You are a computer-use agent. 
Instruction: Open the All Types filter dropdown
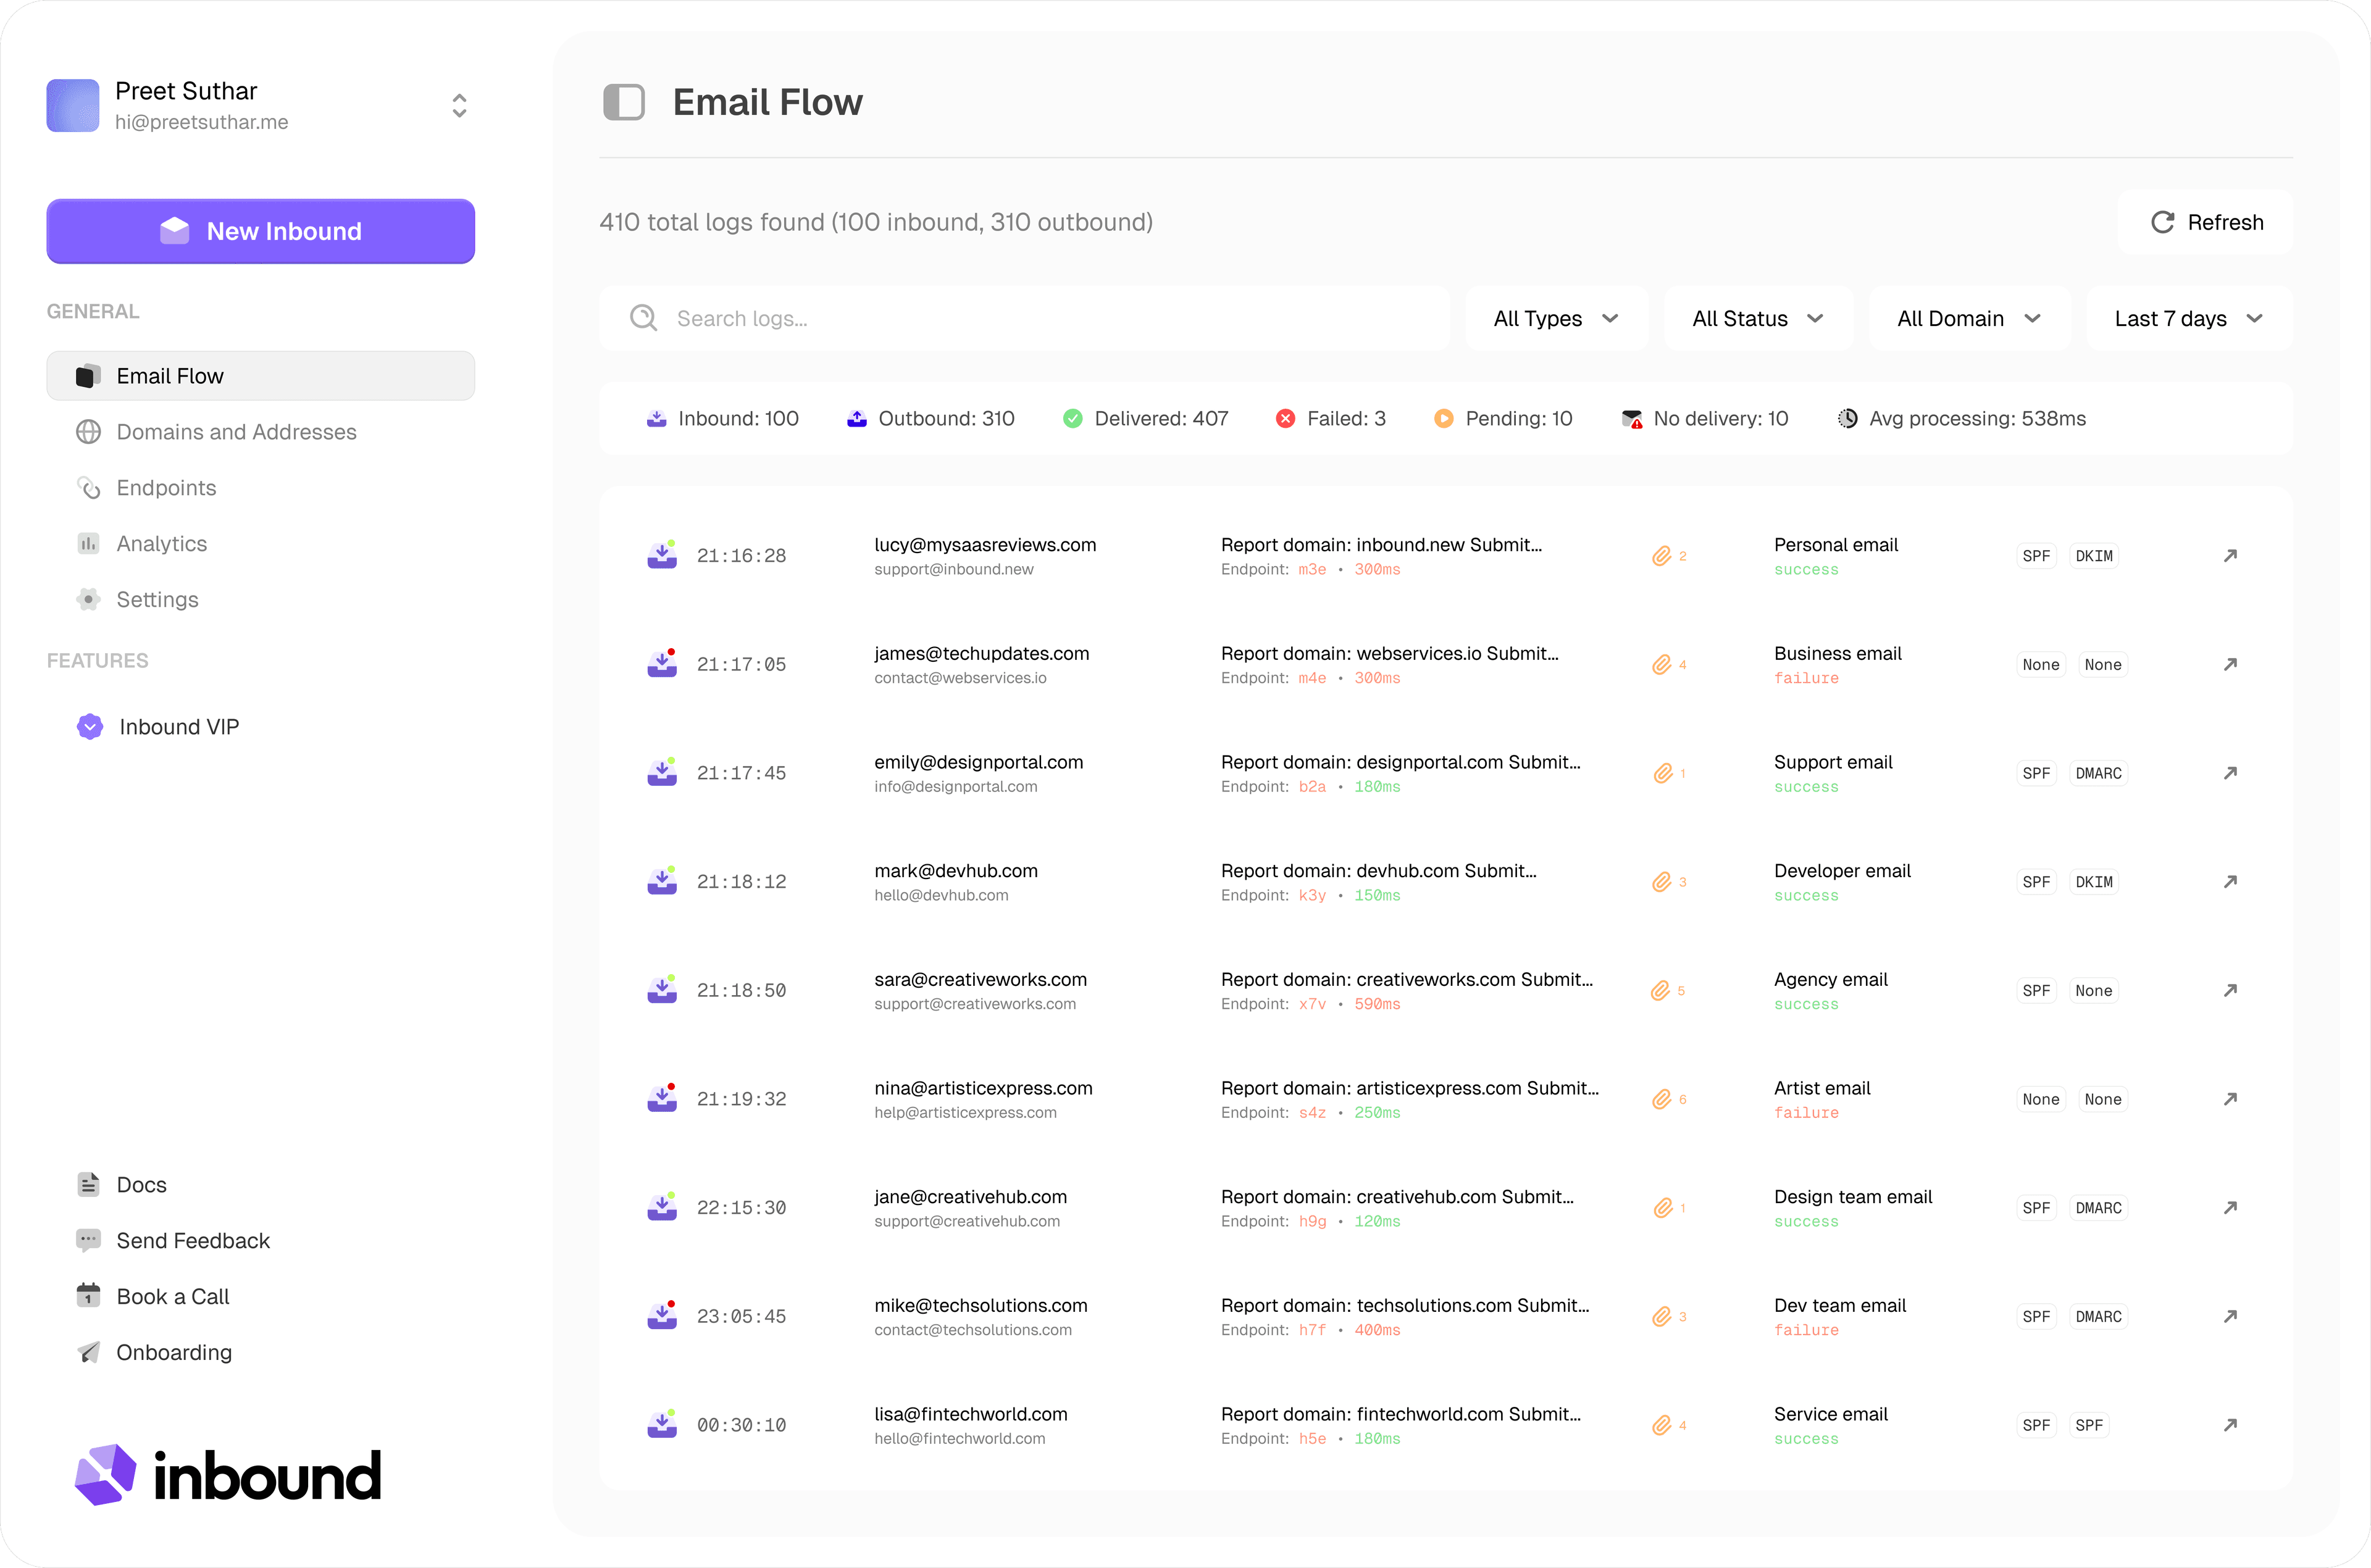click(1555, 319)
